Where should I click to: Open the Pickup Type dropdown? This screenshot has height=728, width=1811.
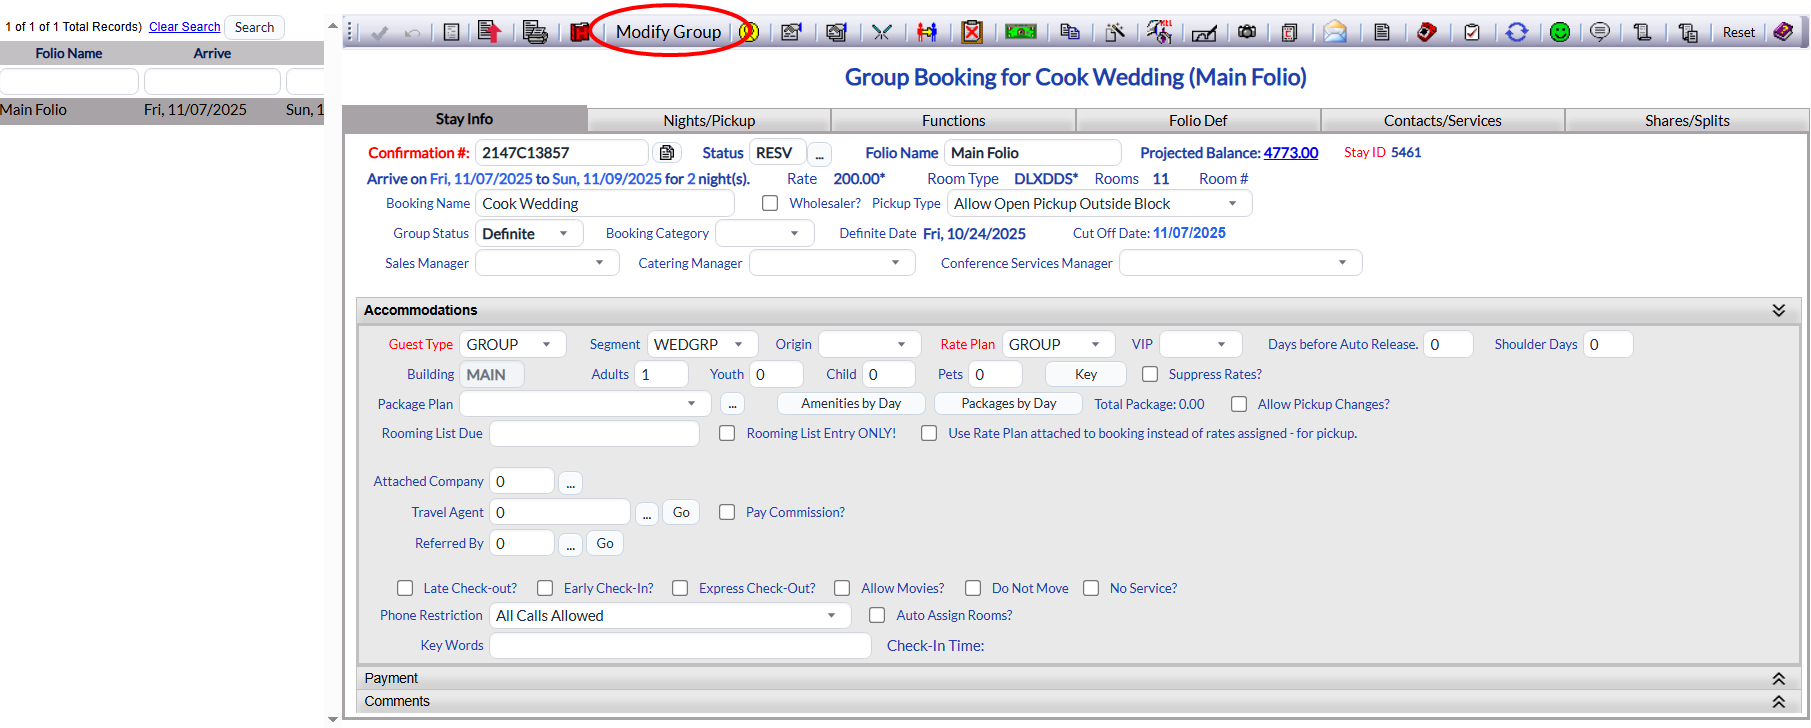point(1099,204)
